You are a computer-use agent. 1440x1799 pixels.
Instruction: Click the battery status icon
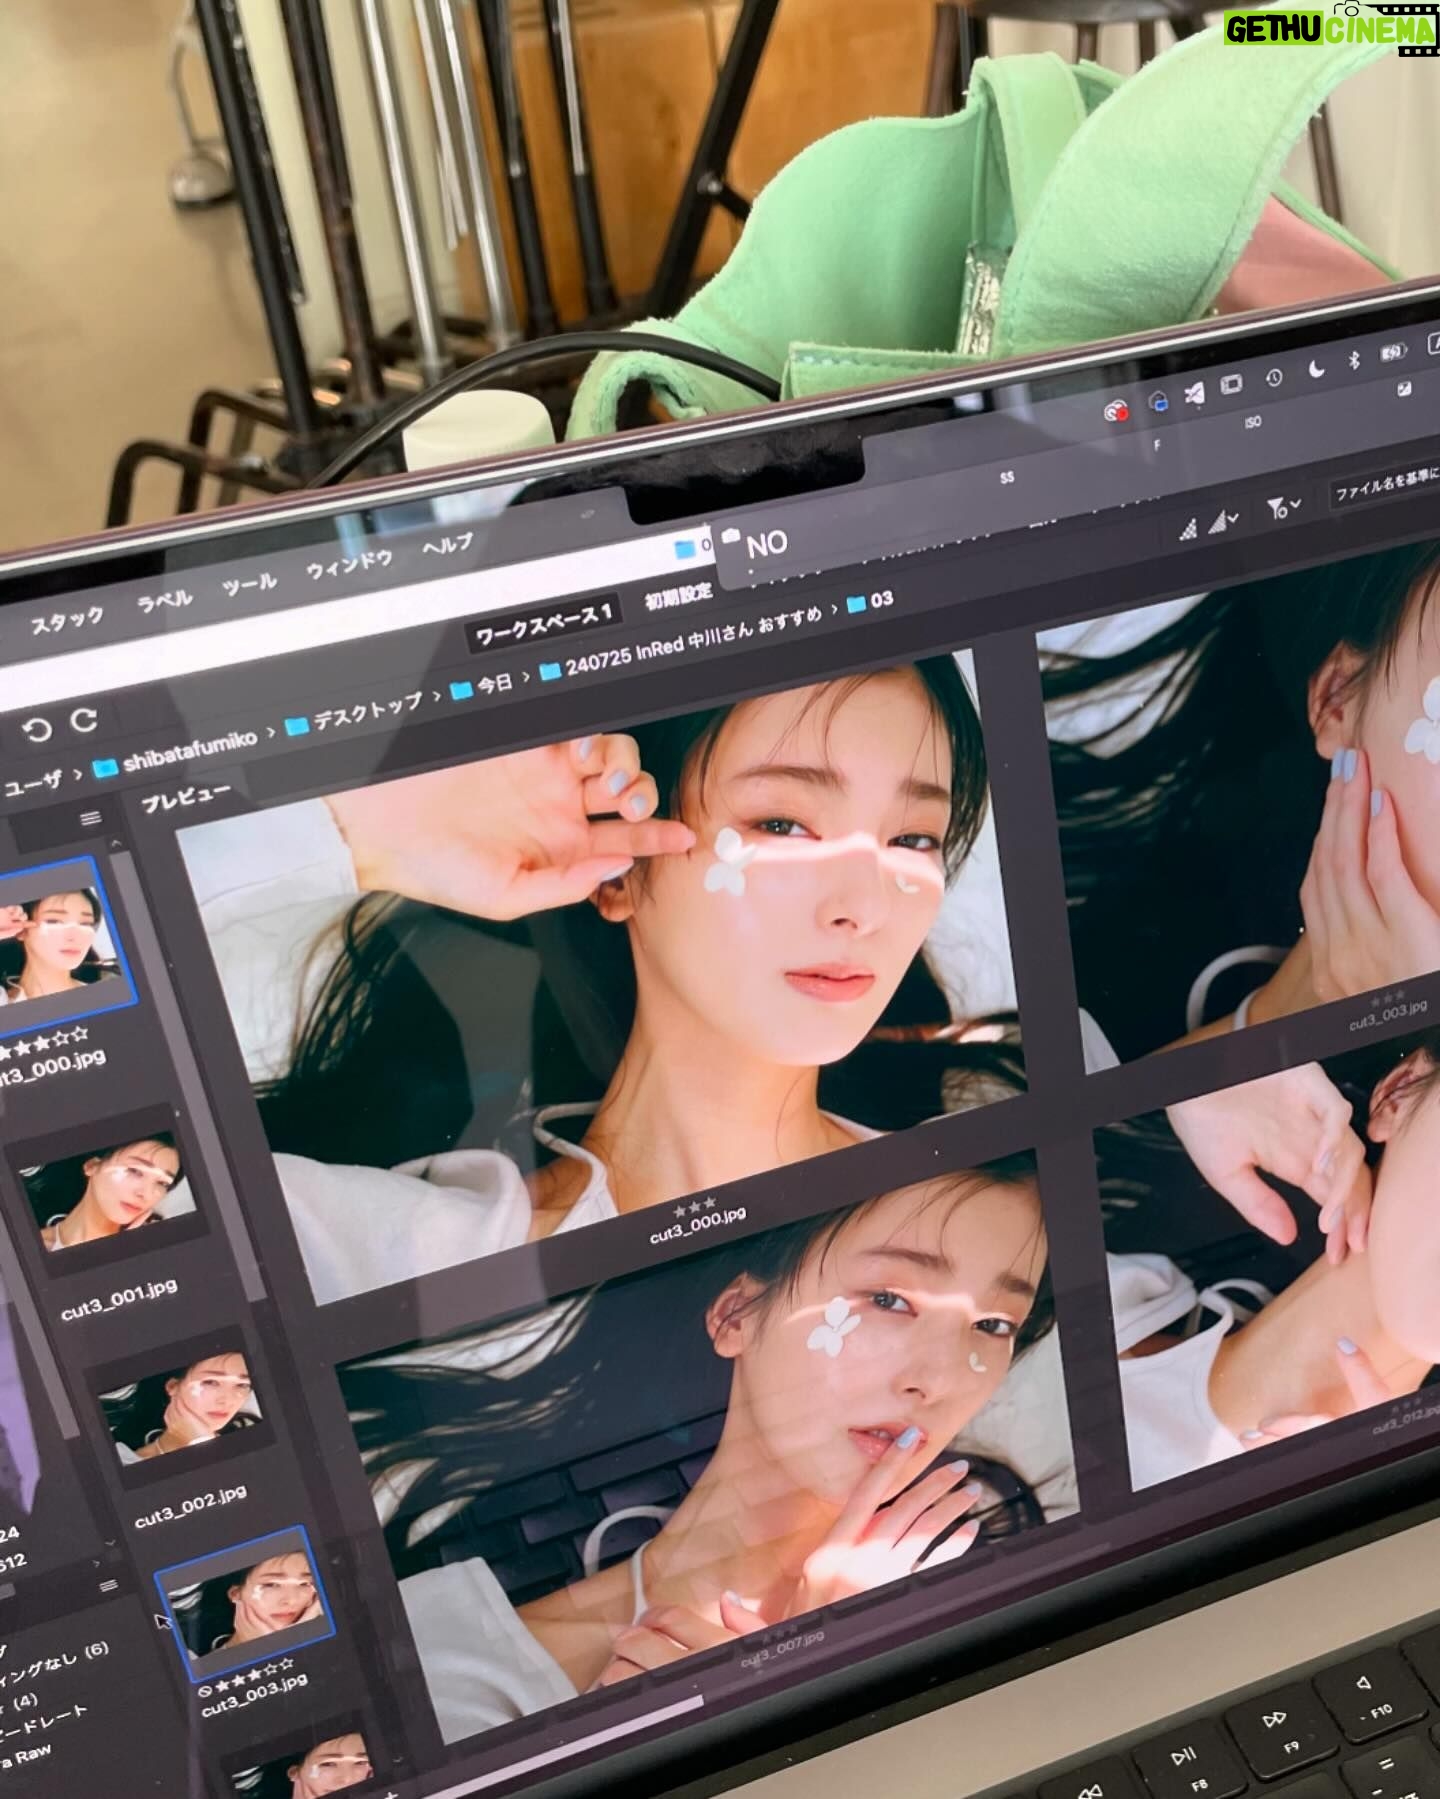point(1393,352)
